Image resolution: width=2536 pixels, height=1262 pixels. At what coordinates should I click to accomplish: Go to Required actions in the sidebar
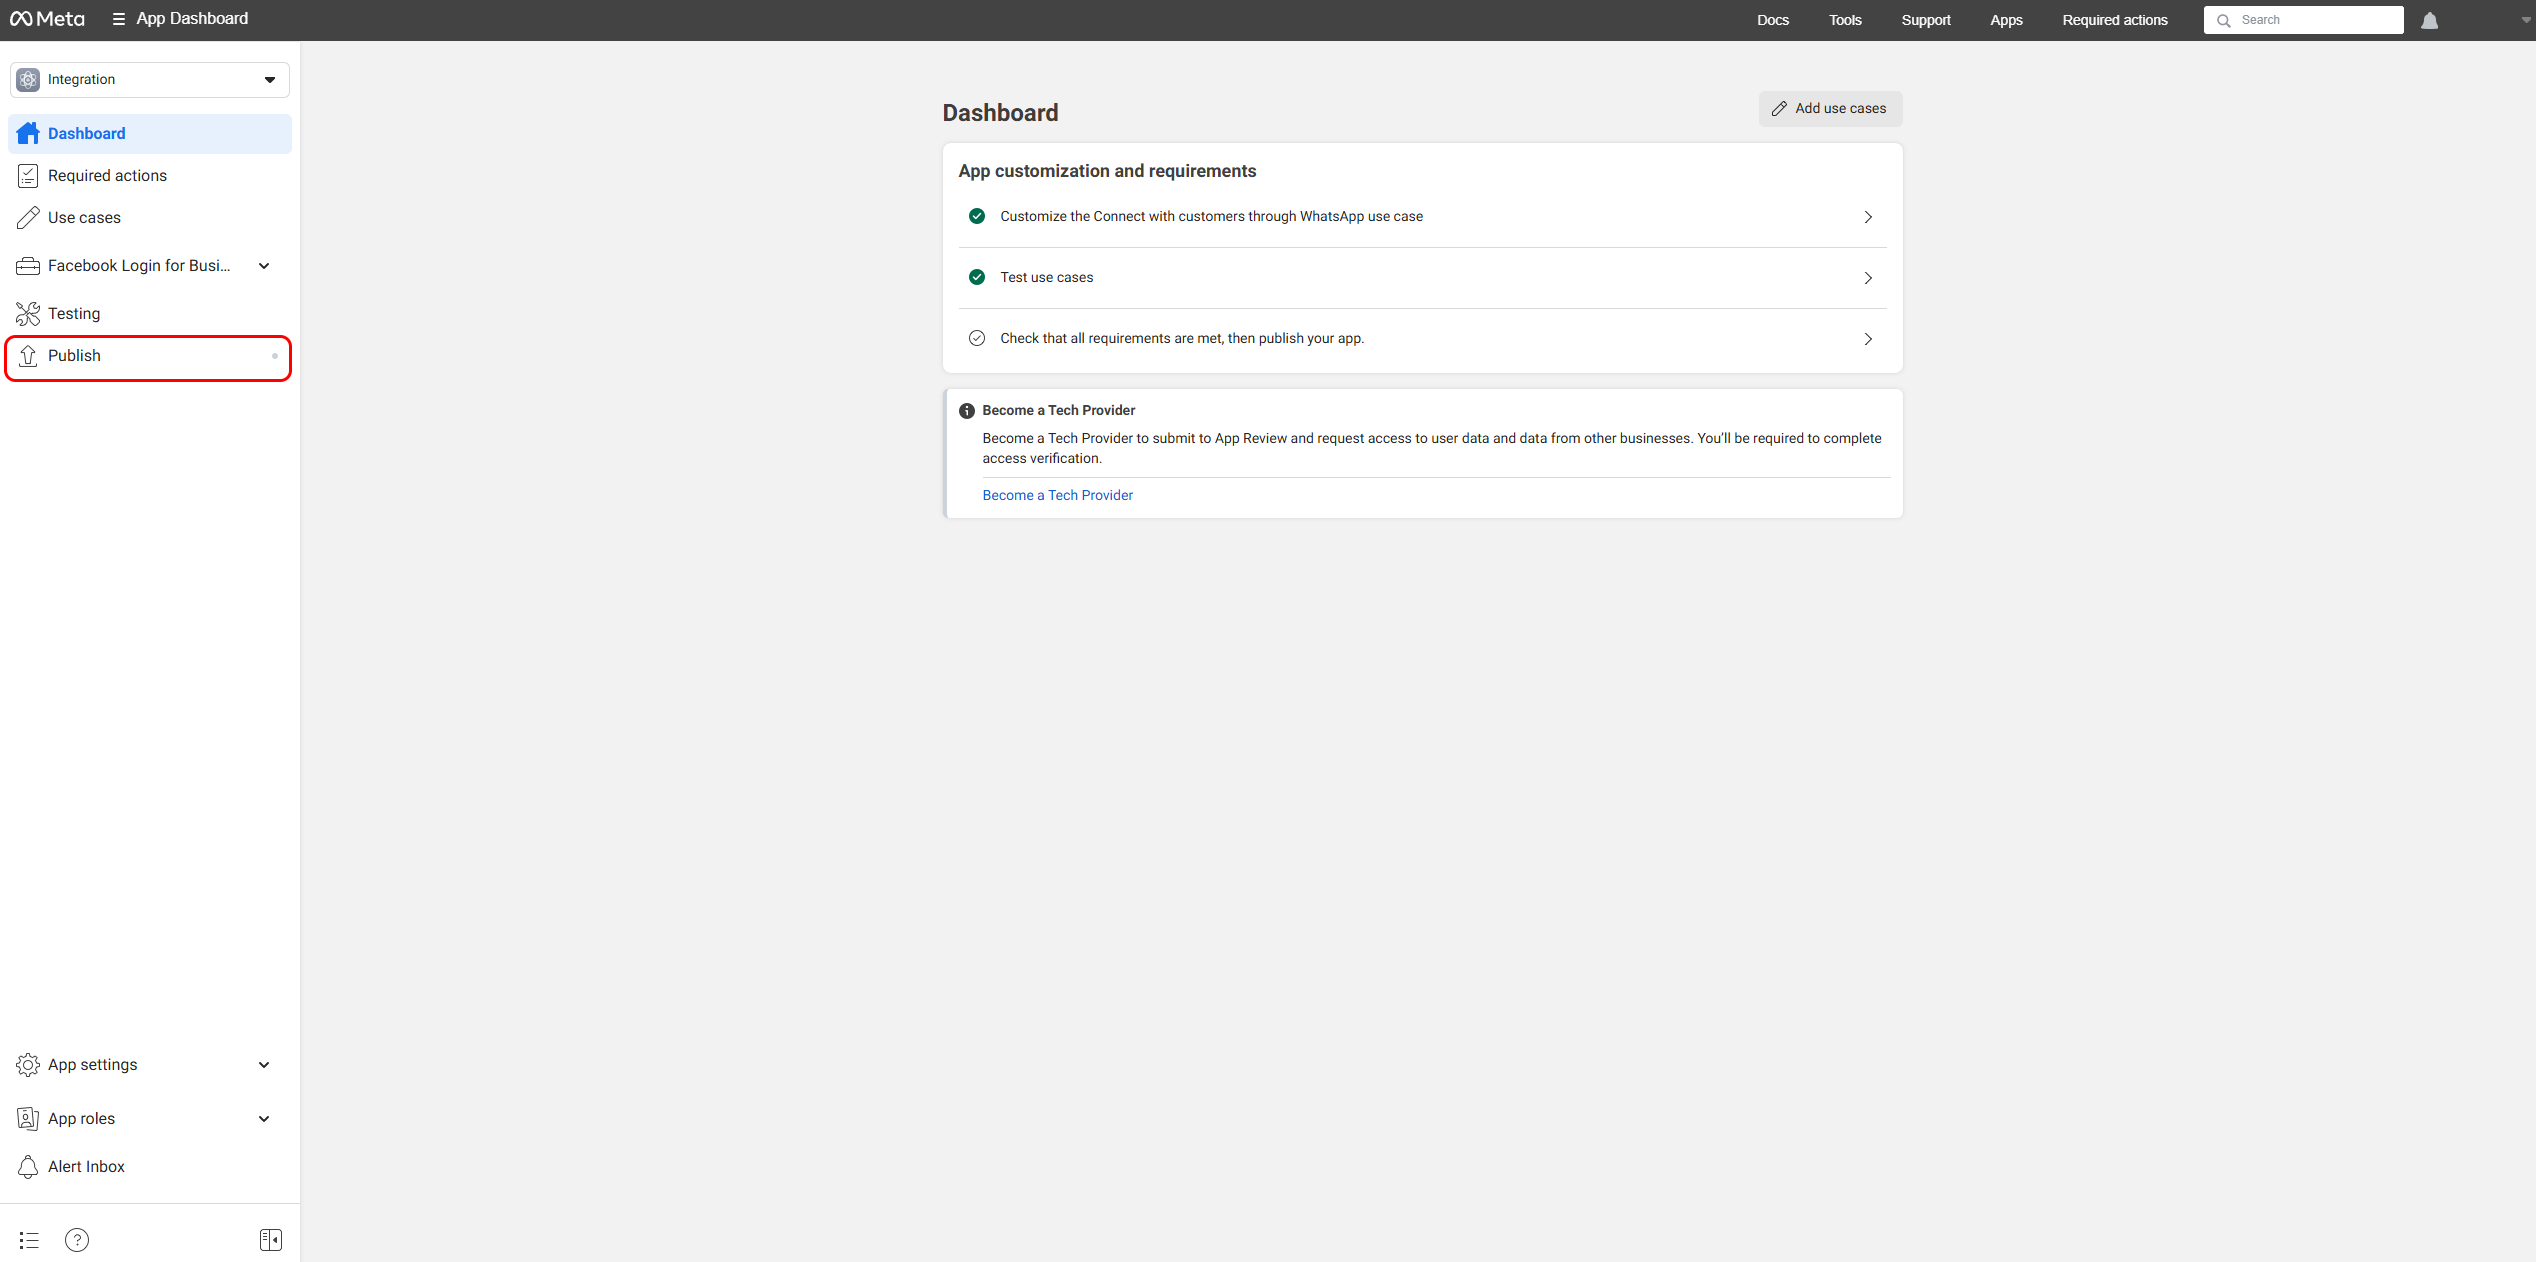coord(150,176)
